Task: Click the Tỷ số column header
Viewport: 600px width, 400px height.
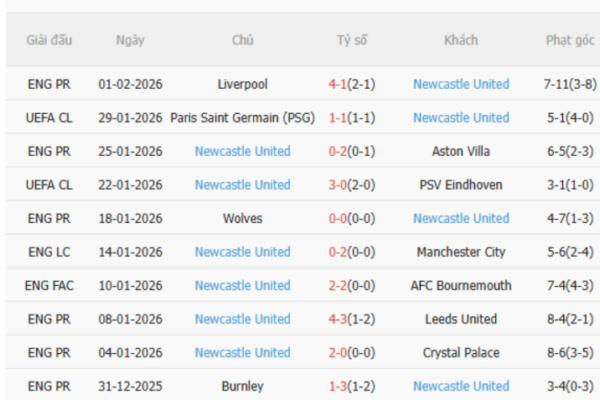Action: pyautogui.click(x=351, y=41)
